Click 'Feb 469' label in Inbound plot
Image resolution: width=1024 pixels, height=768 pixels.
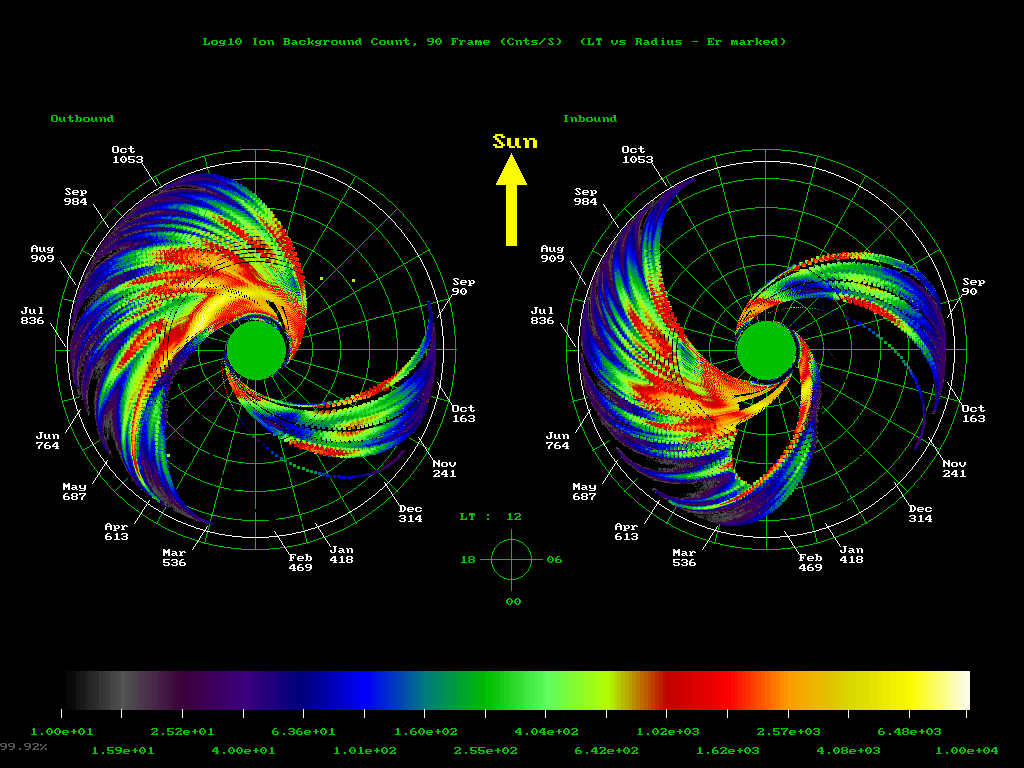click(810, 562)
